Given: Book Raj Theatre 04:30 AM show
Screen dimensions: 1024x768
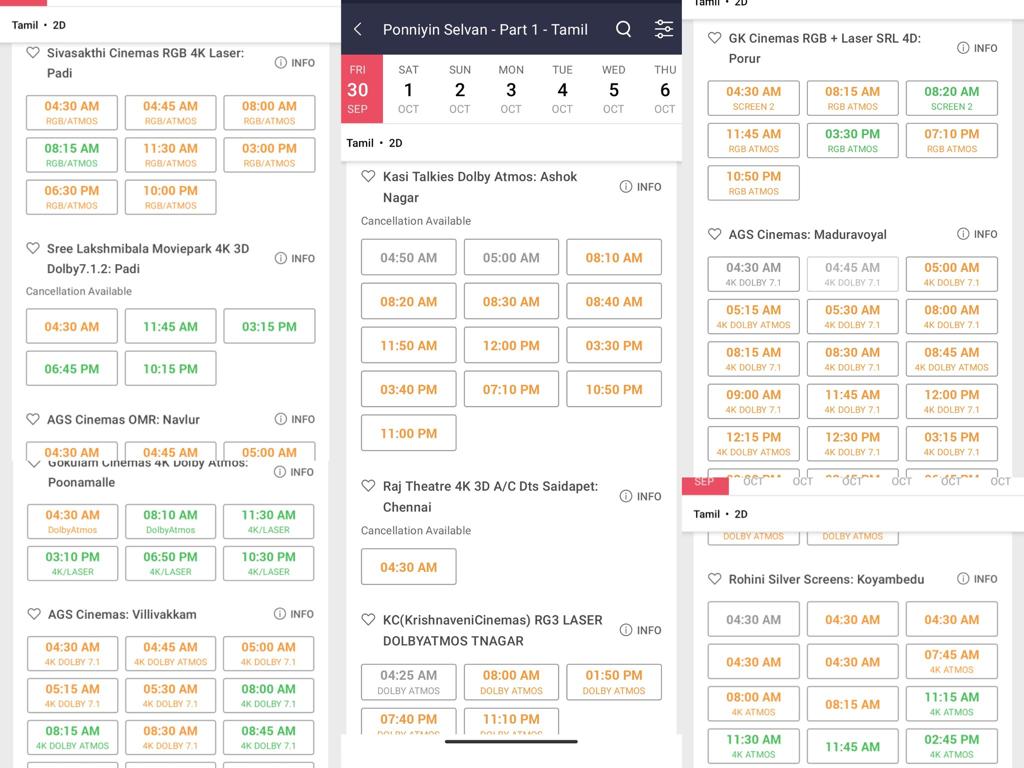Looking at the screenshot, I should (x=409, y=567).
